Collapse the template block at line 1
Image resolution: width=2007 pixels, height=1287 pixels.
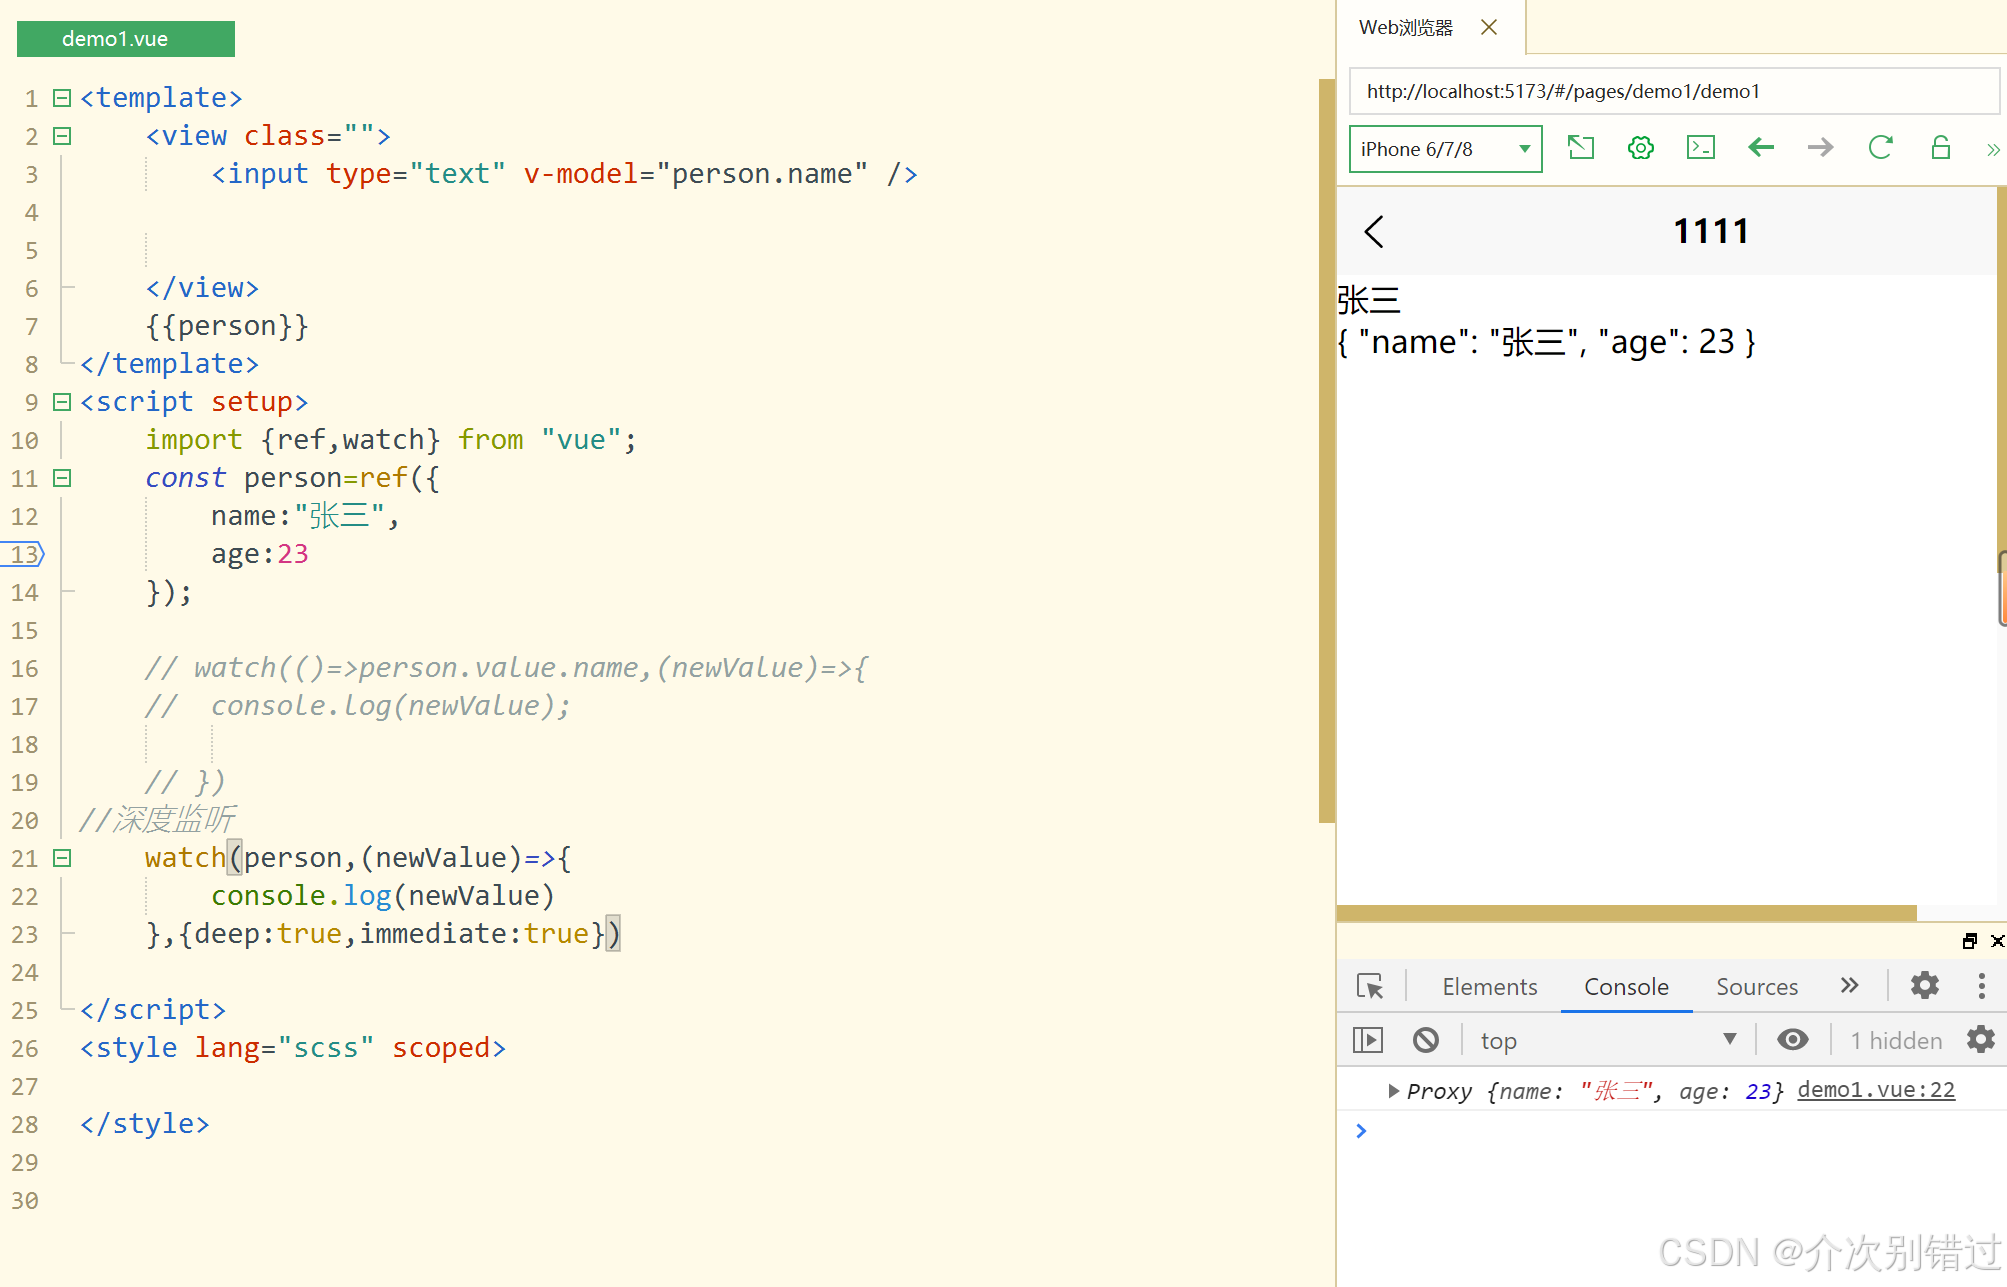coord(62,98)
